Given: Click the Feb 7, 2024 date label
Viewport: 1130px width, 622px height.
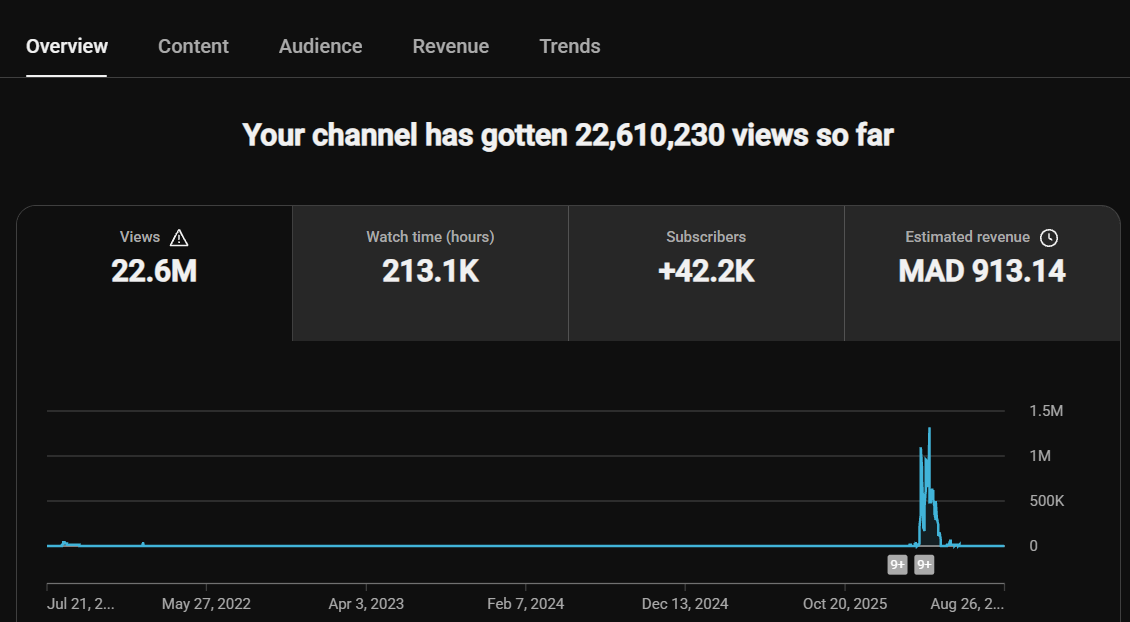Looking at the screenshot, I should [x=525, y=604].
